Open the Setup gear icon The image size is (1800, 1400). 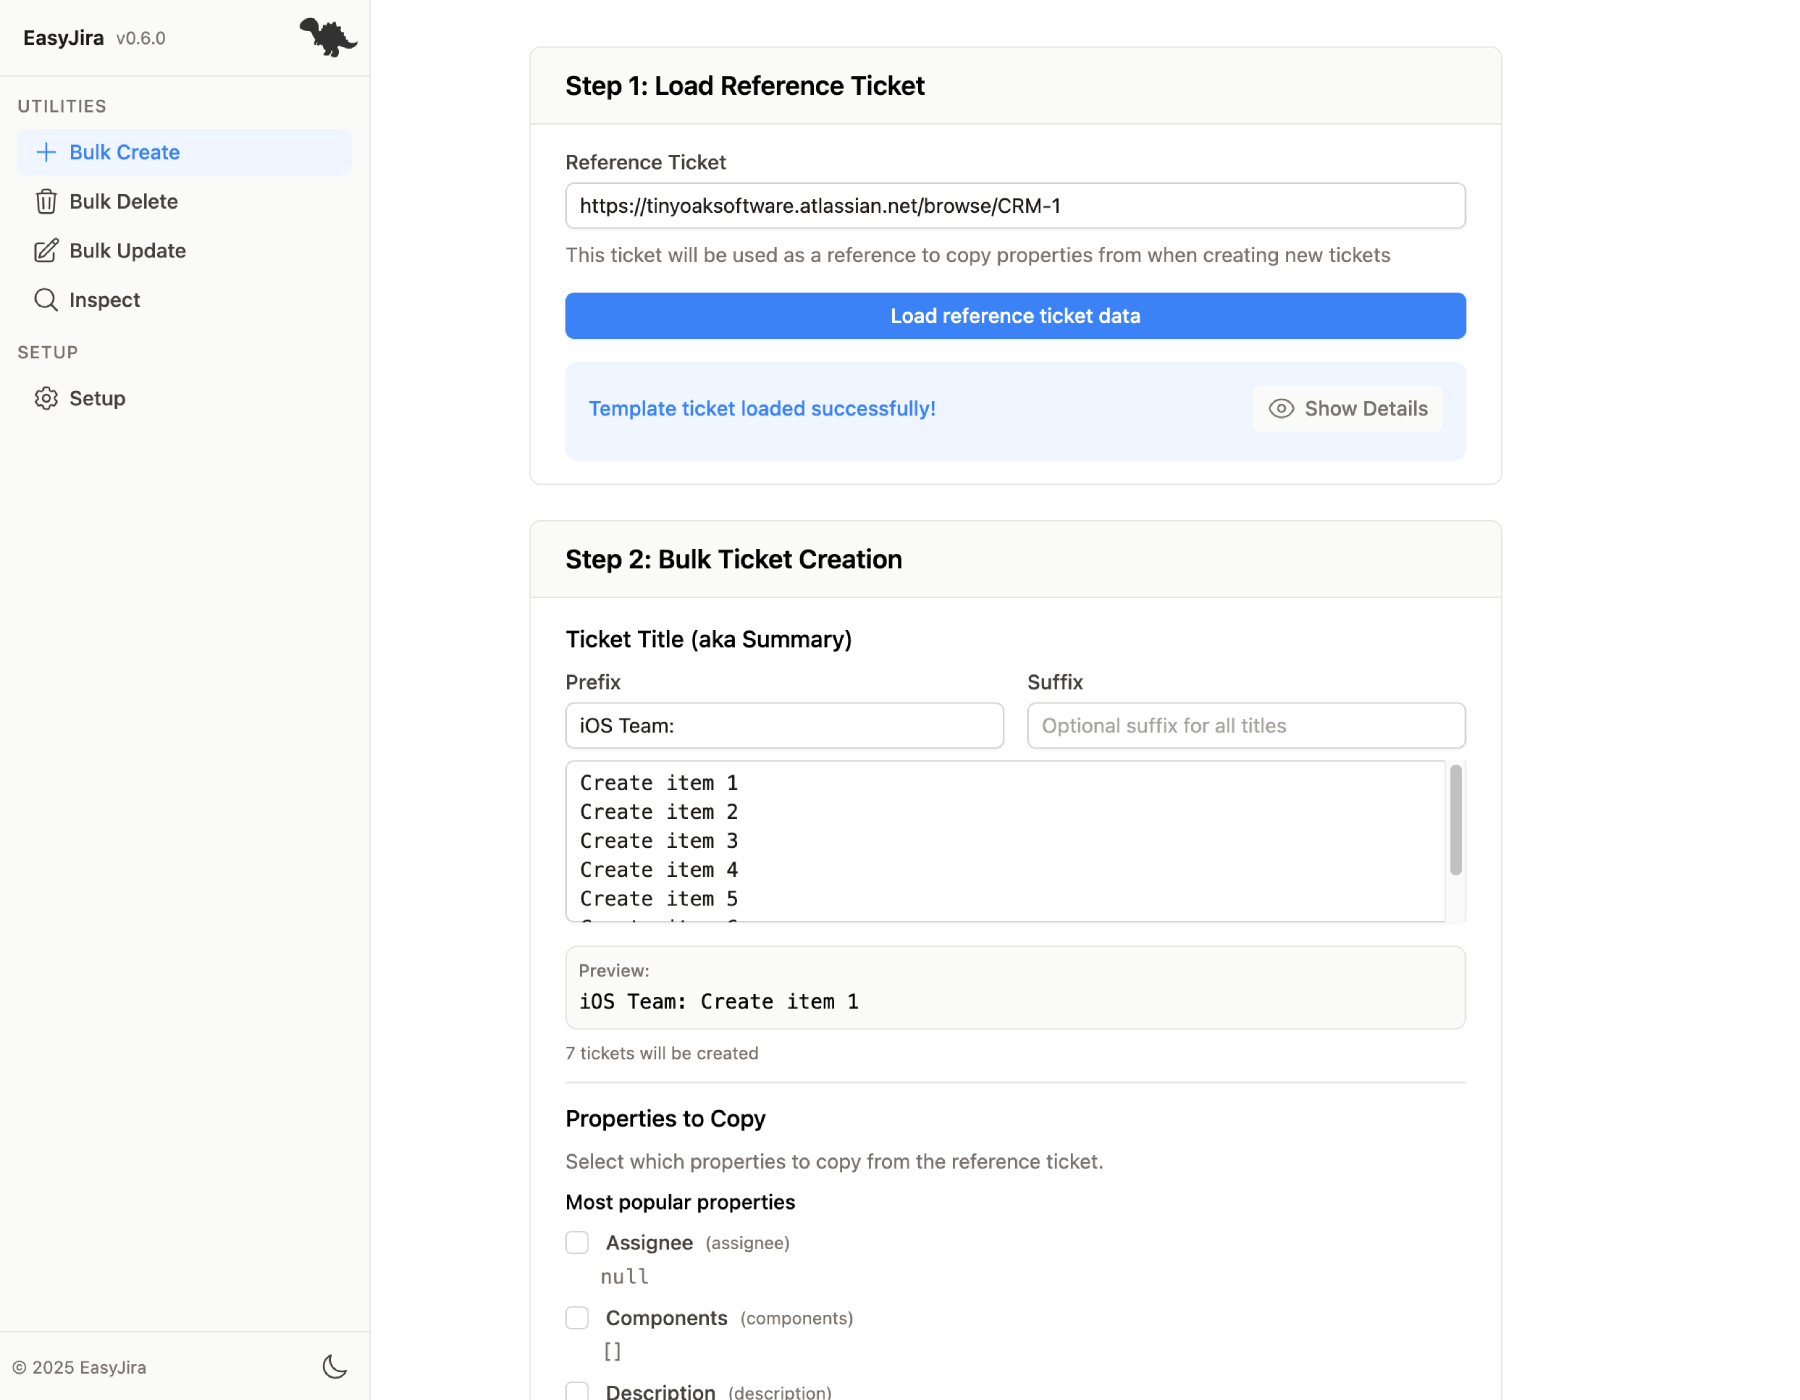(46, 398)
